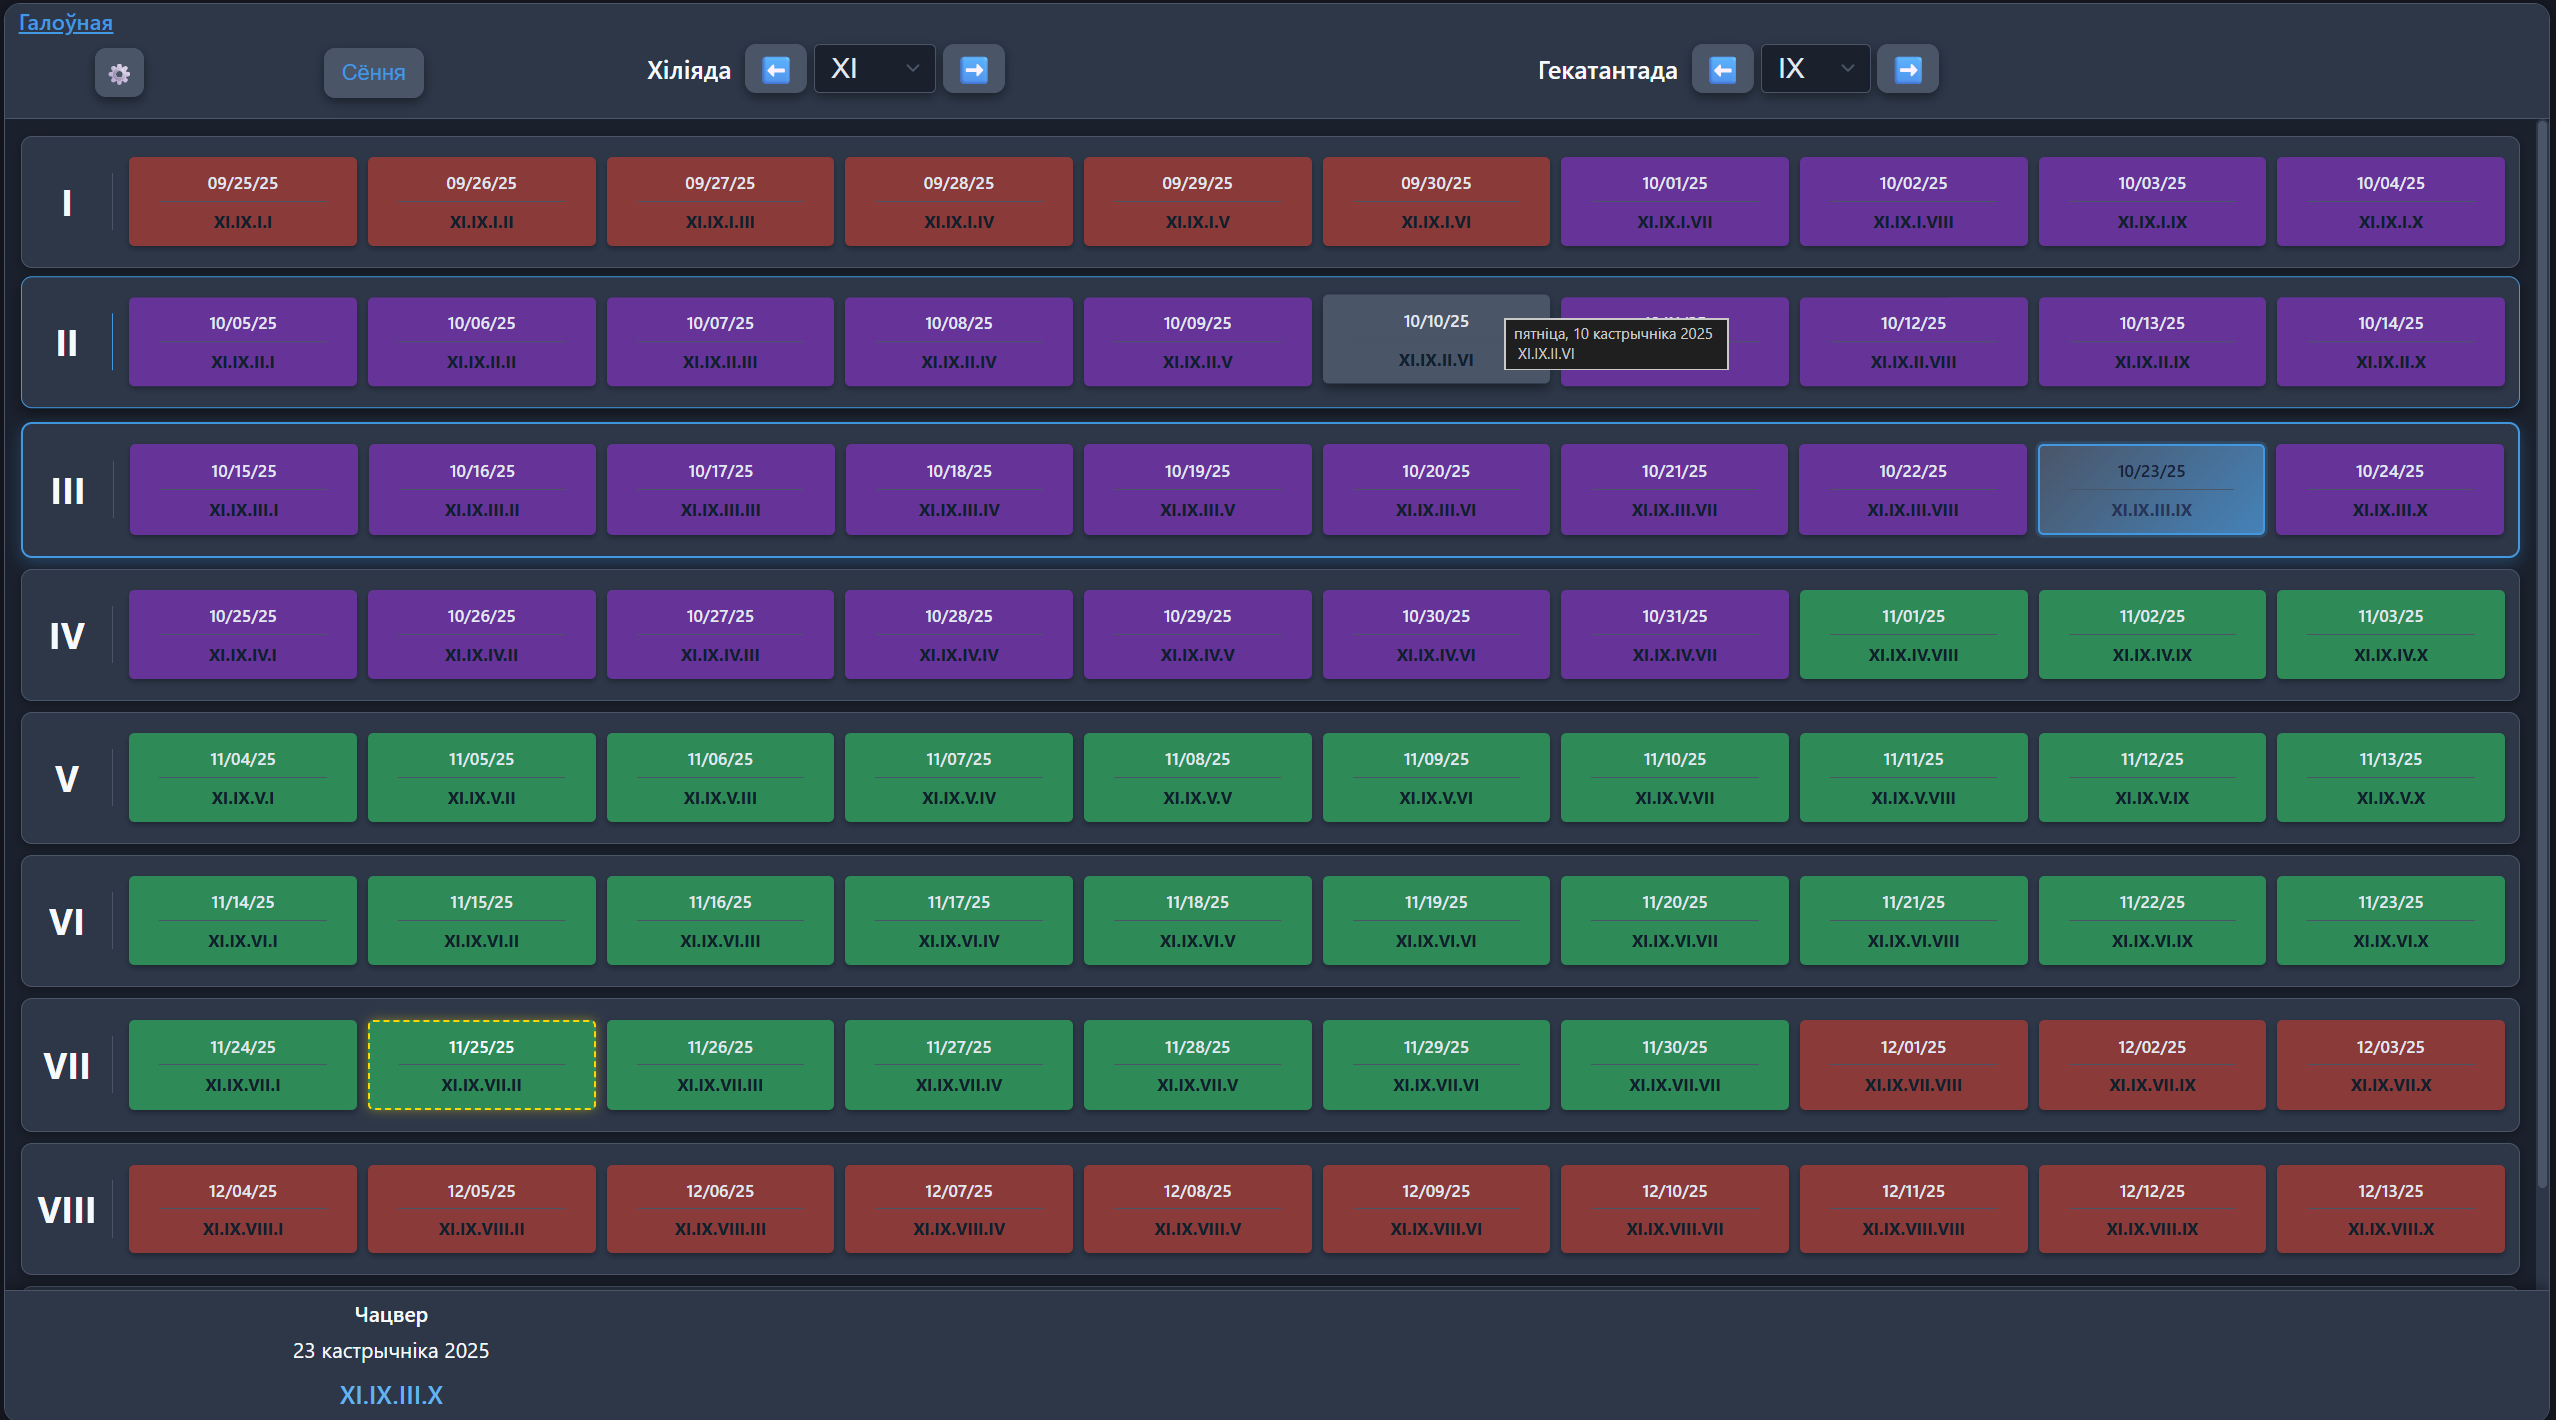Select green day cell 11/01/25
The width and height of the screenshot is (2556, 1420).
pyautogui.click(x=1912, y=635)
